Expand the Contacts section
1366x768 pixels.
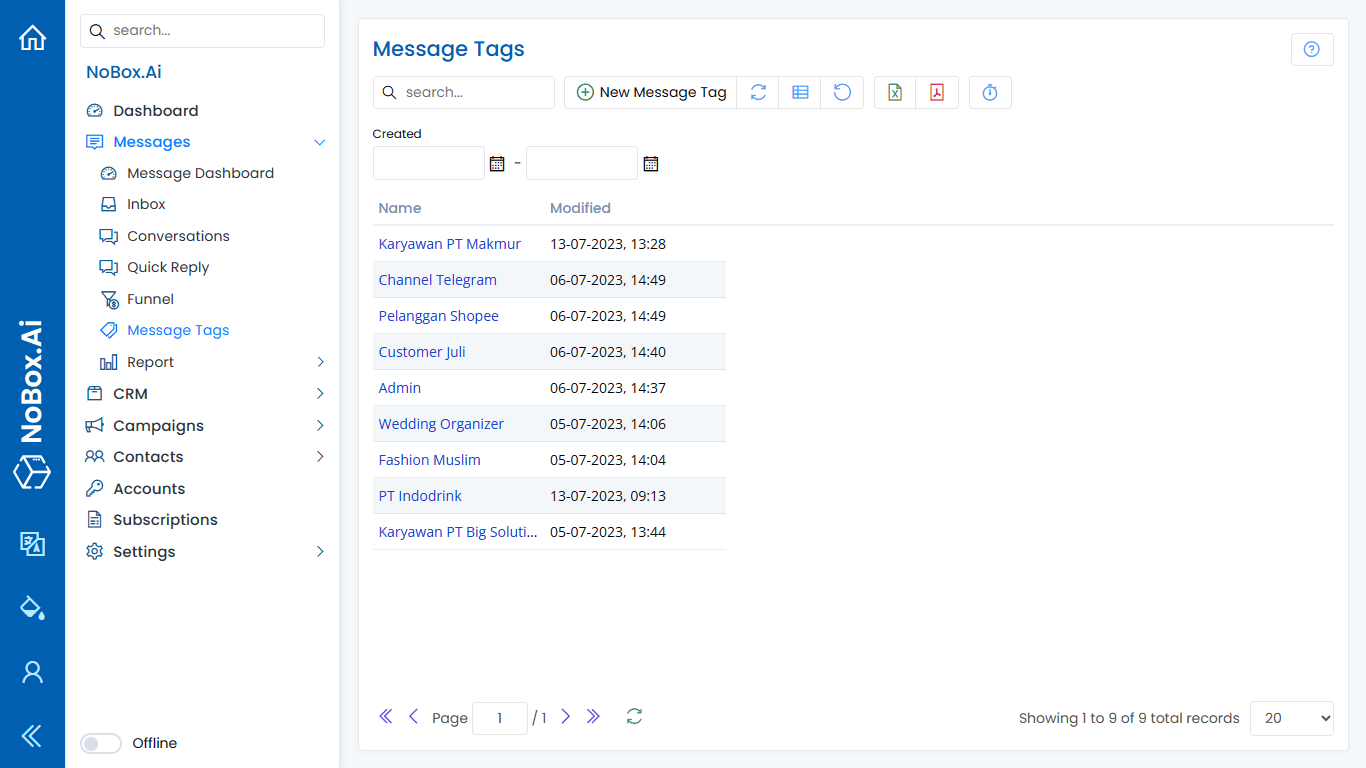tap(320, 456)
